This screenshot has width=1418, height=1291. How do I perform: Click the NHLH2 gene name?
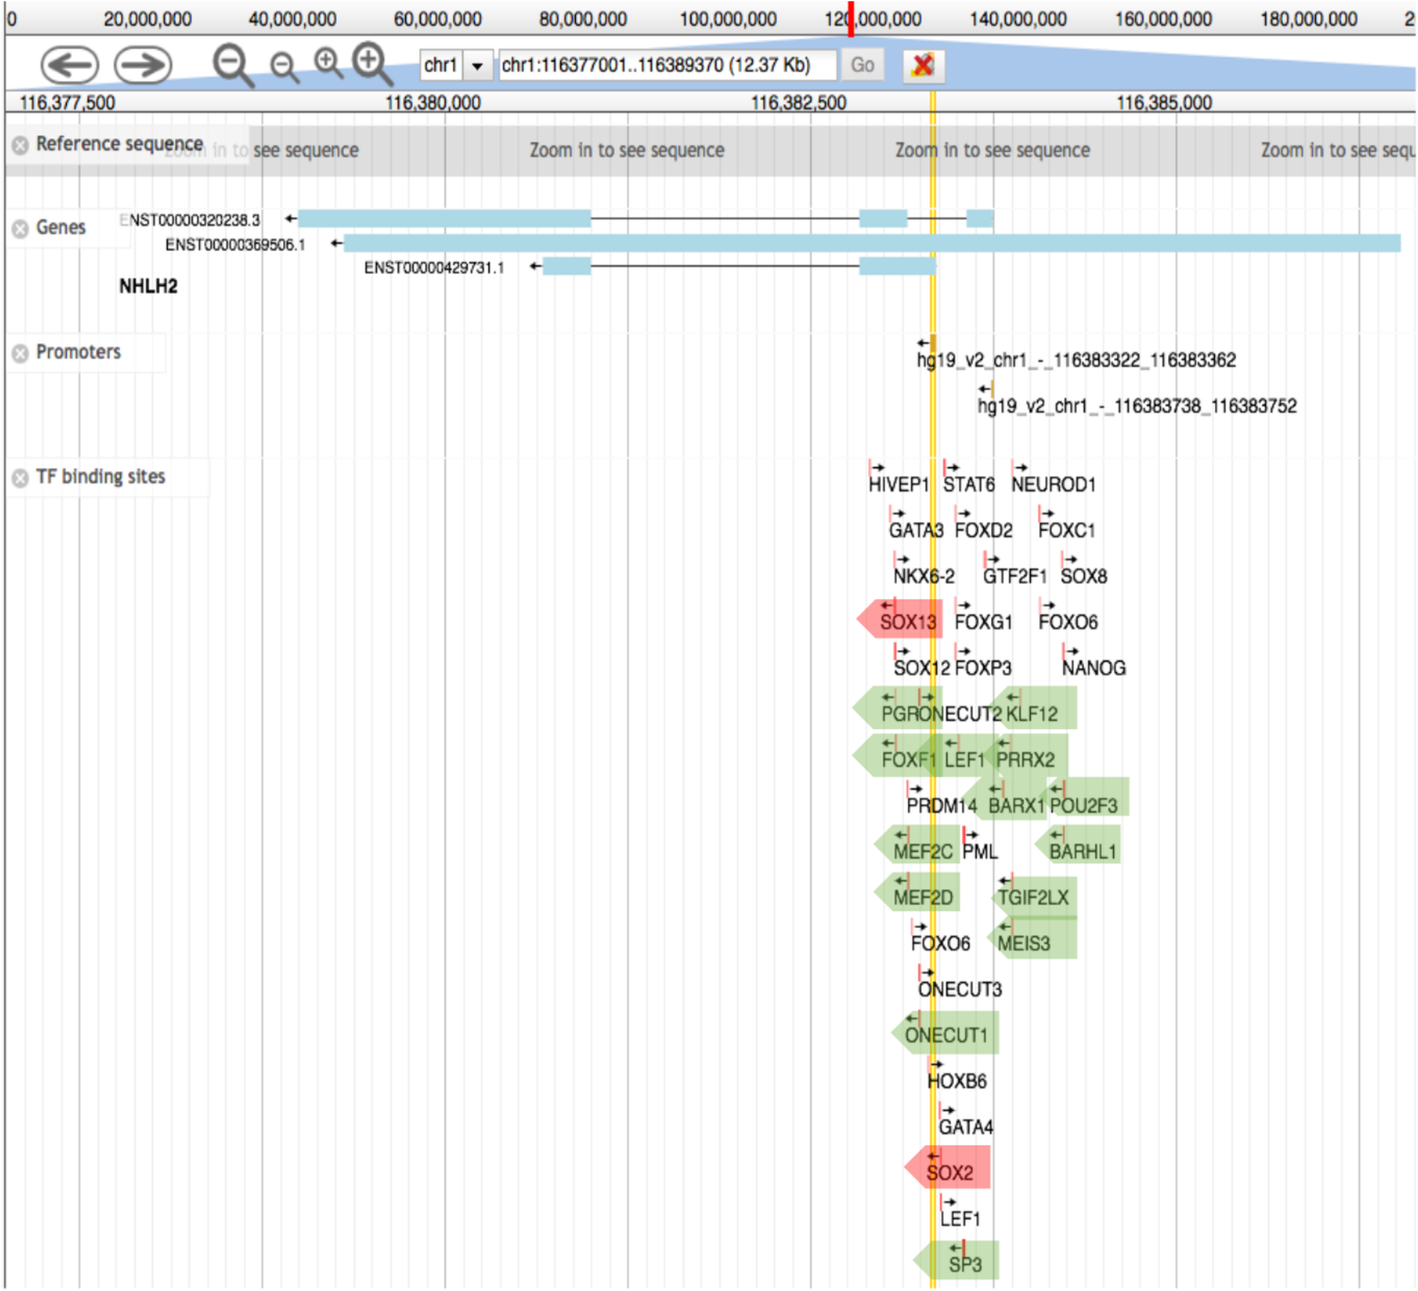pos(148,286)
